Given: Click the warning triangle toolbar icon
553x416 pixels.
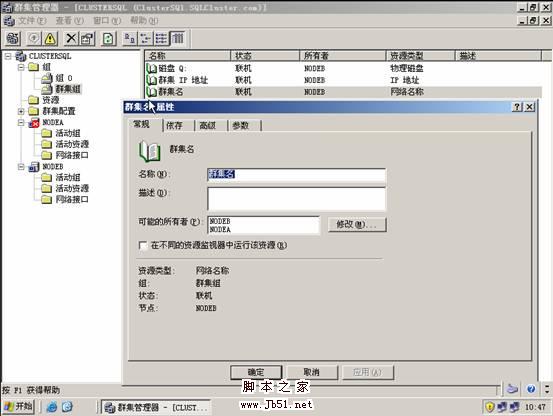Looking at the screenshot, I should (50, 38).
